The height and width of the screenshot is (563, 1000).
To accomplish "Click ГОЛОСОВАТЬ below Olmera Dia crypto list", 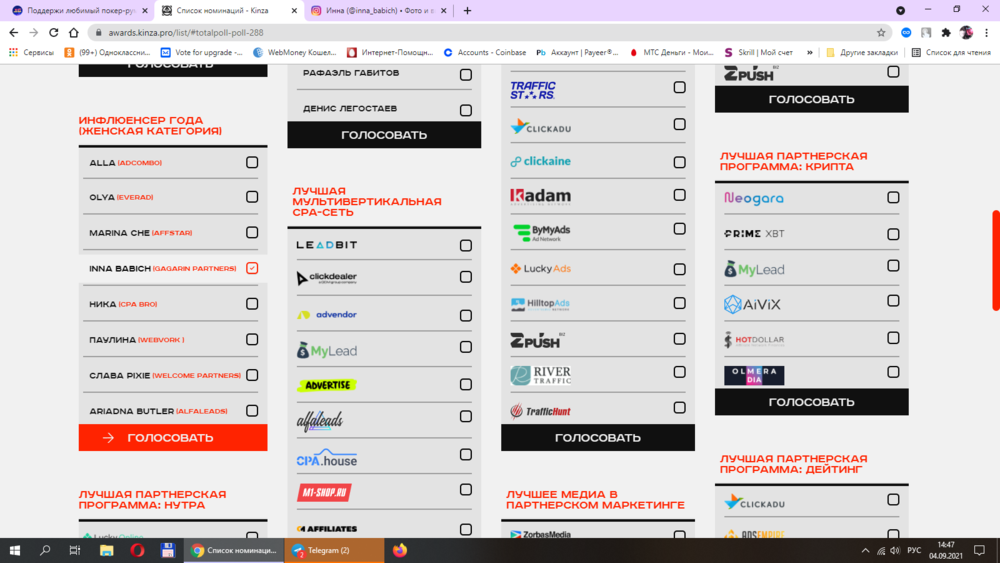I will [811, 402].
